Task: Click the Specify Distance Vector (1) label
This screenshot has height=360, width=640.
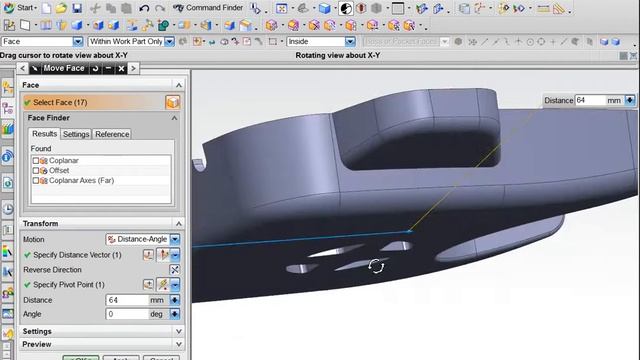Action: click(77, 255)
